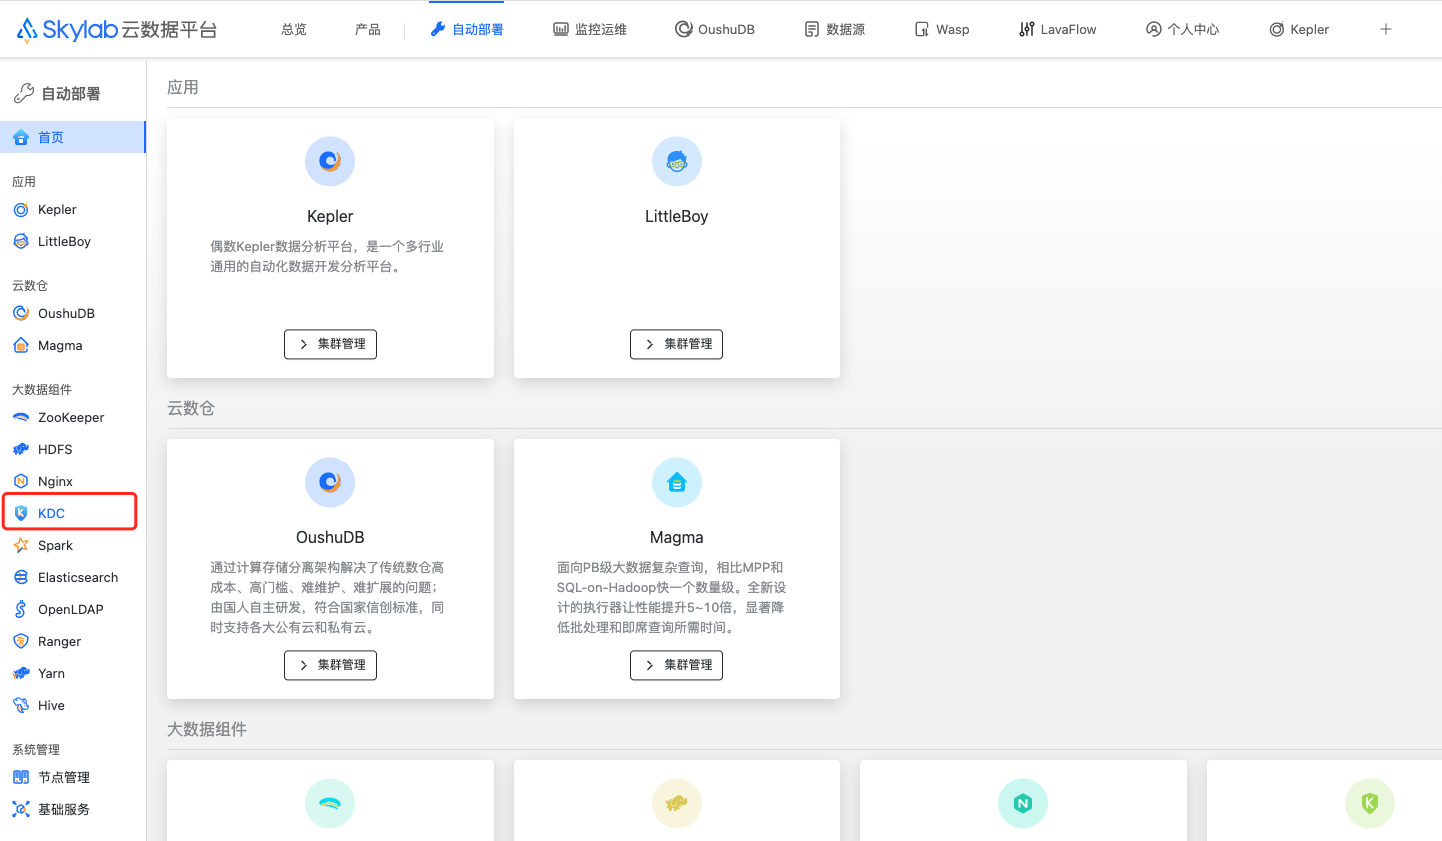Click the Kepler card title
This screenshot has height=841, width=1442.
[330, 216]
